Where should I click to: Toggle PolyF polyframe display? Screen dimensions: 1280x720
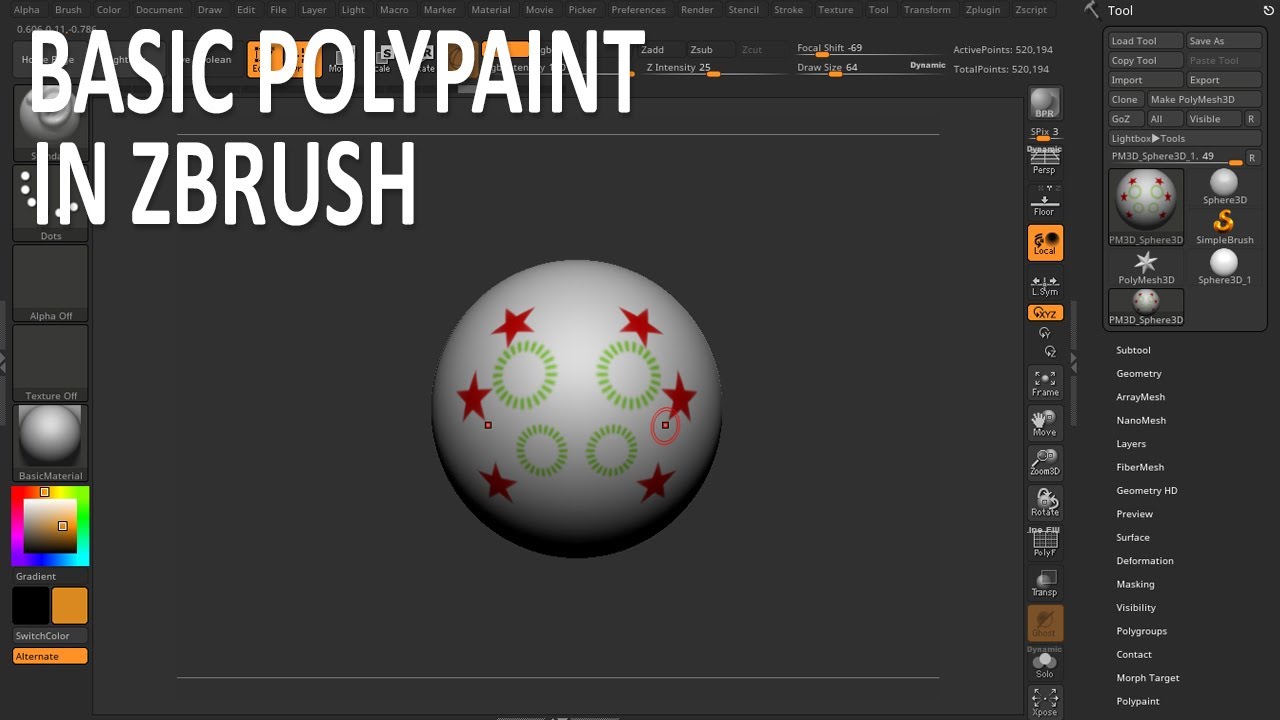pyautogui.click(x=1045, y=542)
